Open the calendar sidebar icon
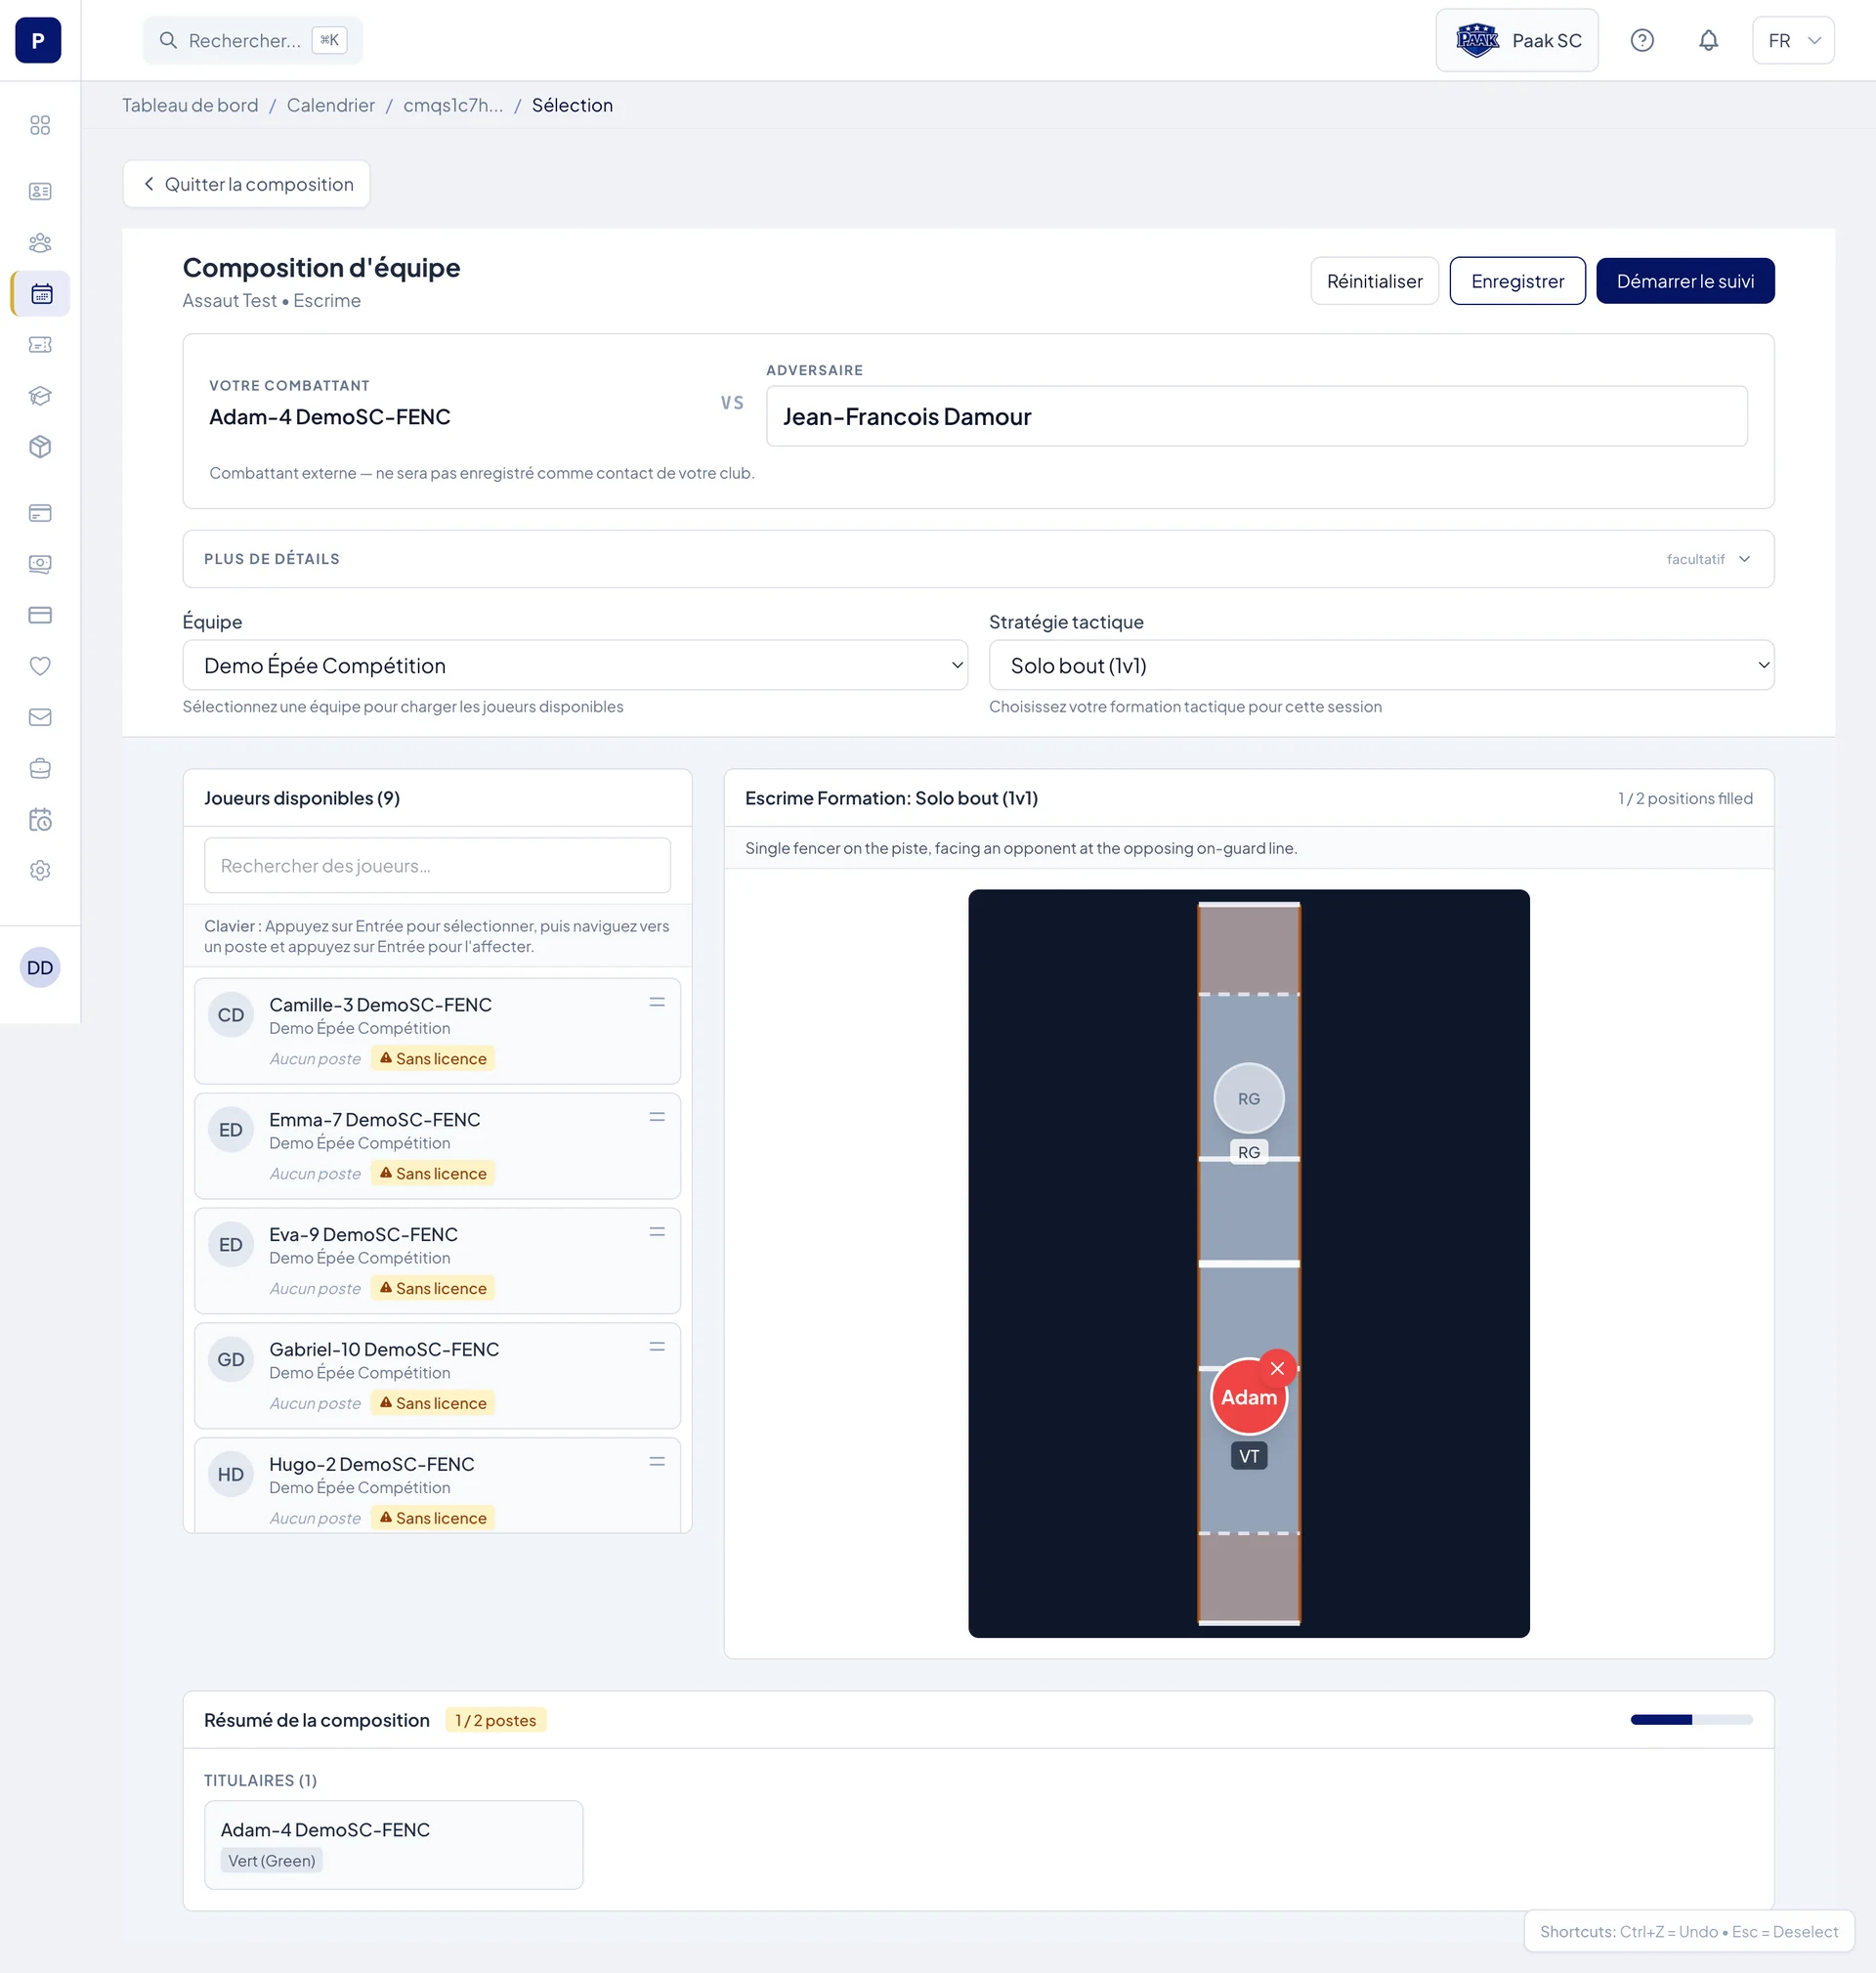Viewport: 1876px width, 1973px height. coord(41,294)
